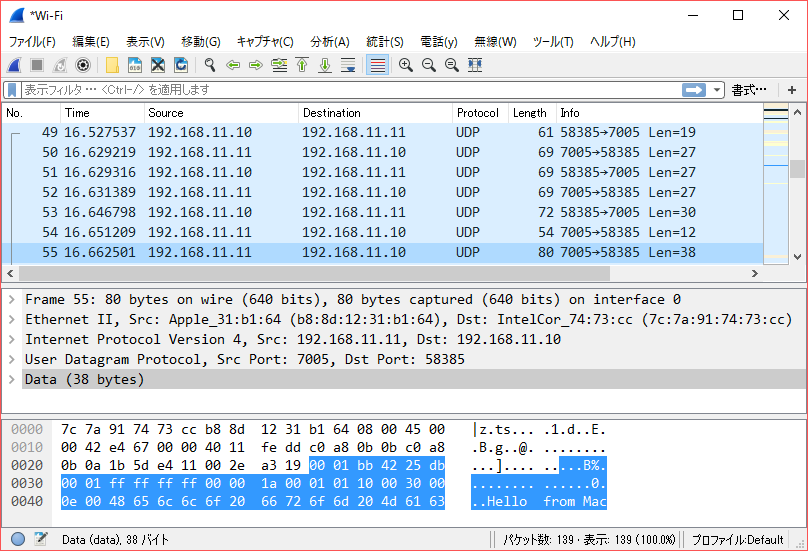Click the zoom in magnifier icon
Image resolution: width=808 pixels, height=551 pixels.
[x=405, y=65]
